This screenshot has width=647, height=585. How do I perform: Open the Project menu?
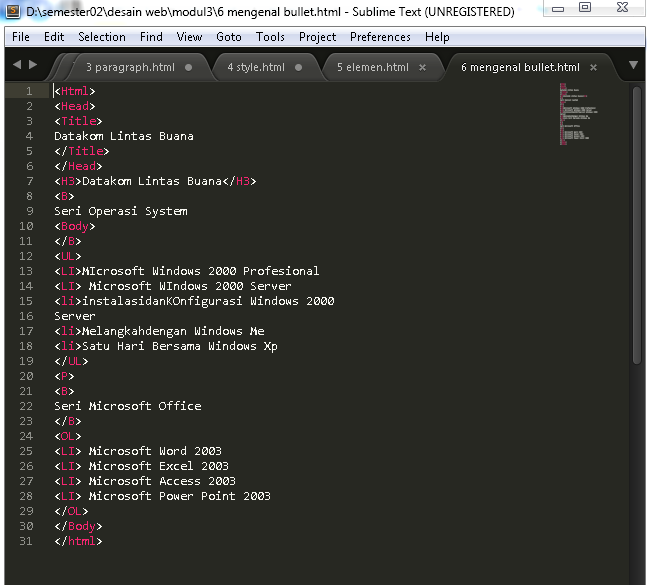point(317,37)
